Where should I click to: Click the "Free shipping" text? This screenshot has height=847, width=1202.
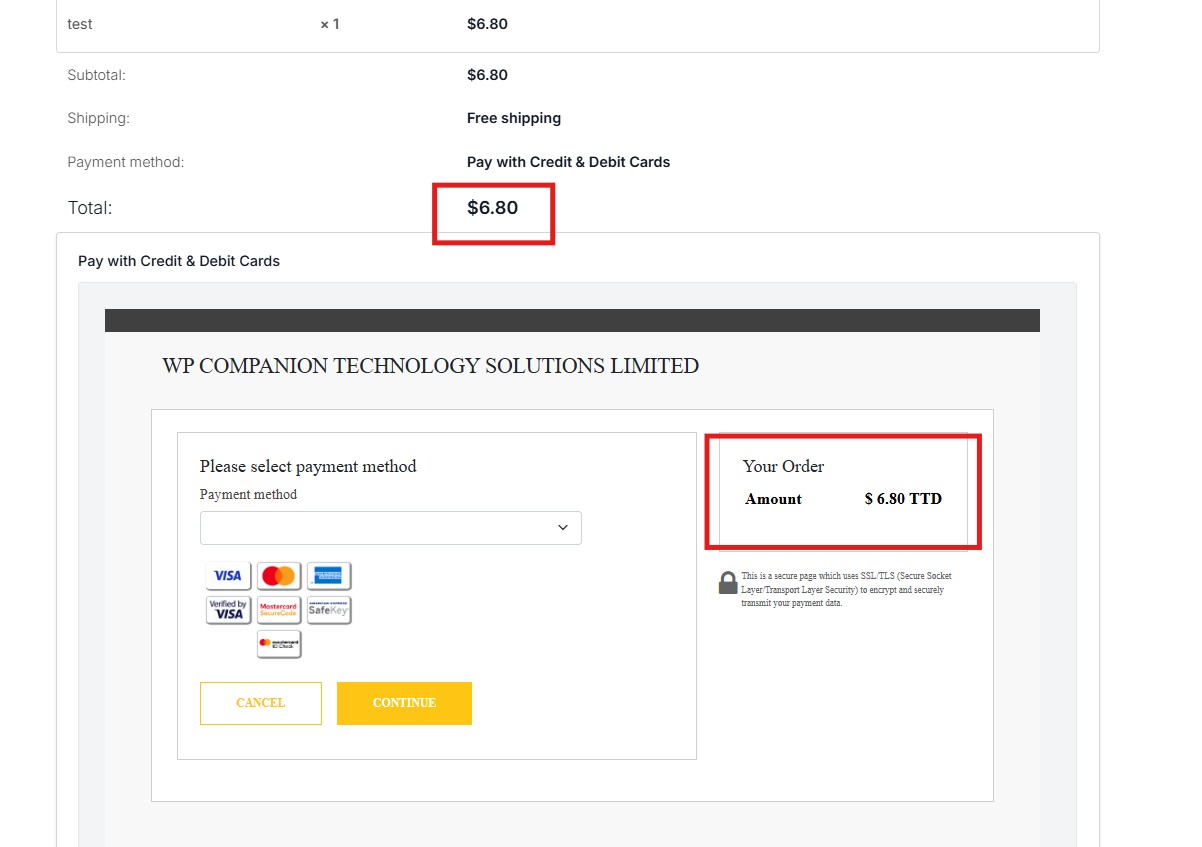click(x=514, y=118)
